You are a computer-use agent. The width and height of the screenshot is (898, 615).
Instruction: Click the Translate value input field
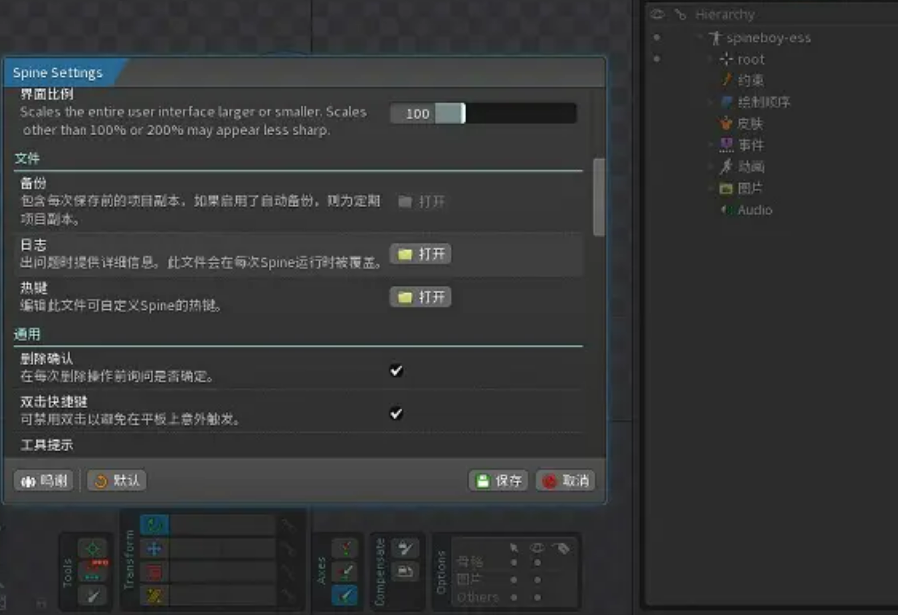click(223, 549)
